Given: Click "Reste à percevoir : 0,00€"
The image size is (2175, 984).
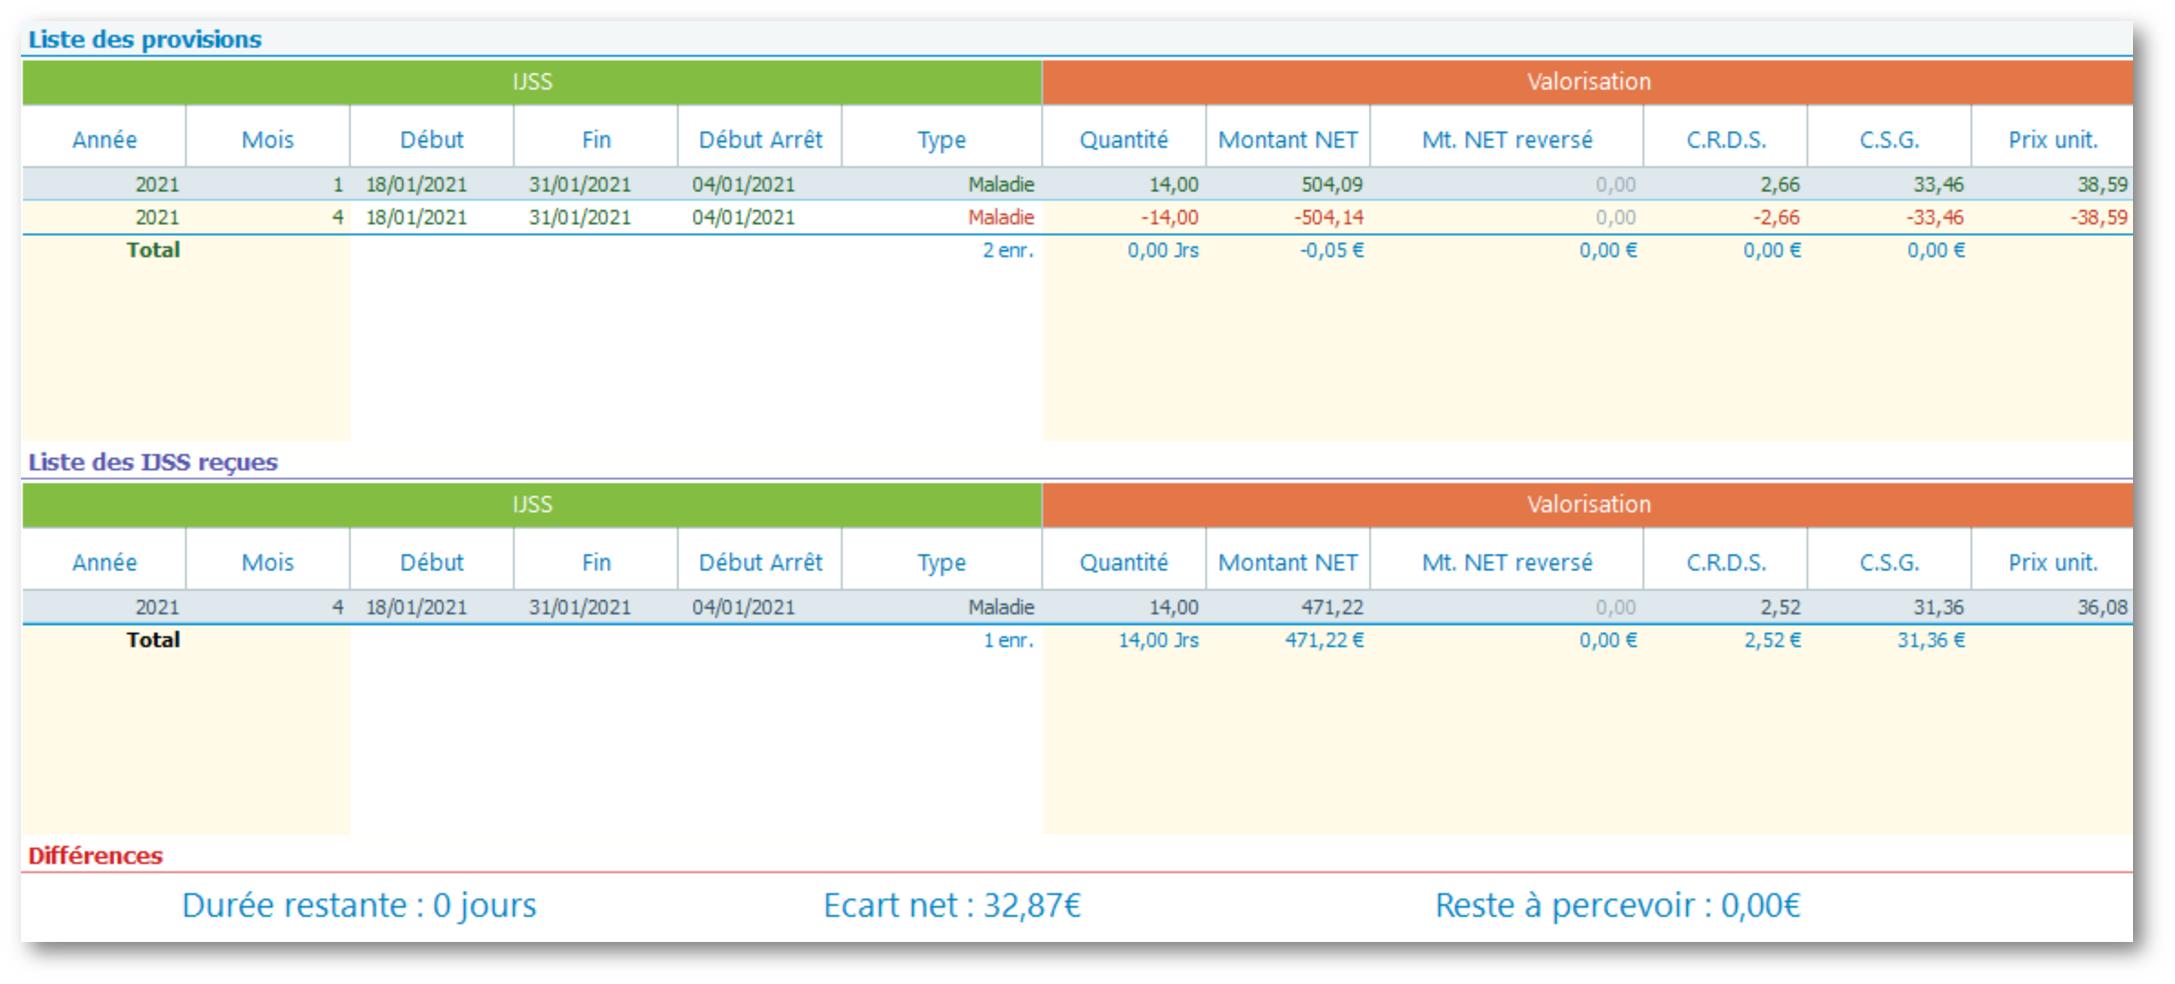Looking at the screenshot, I should click(1618, 906).
